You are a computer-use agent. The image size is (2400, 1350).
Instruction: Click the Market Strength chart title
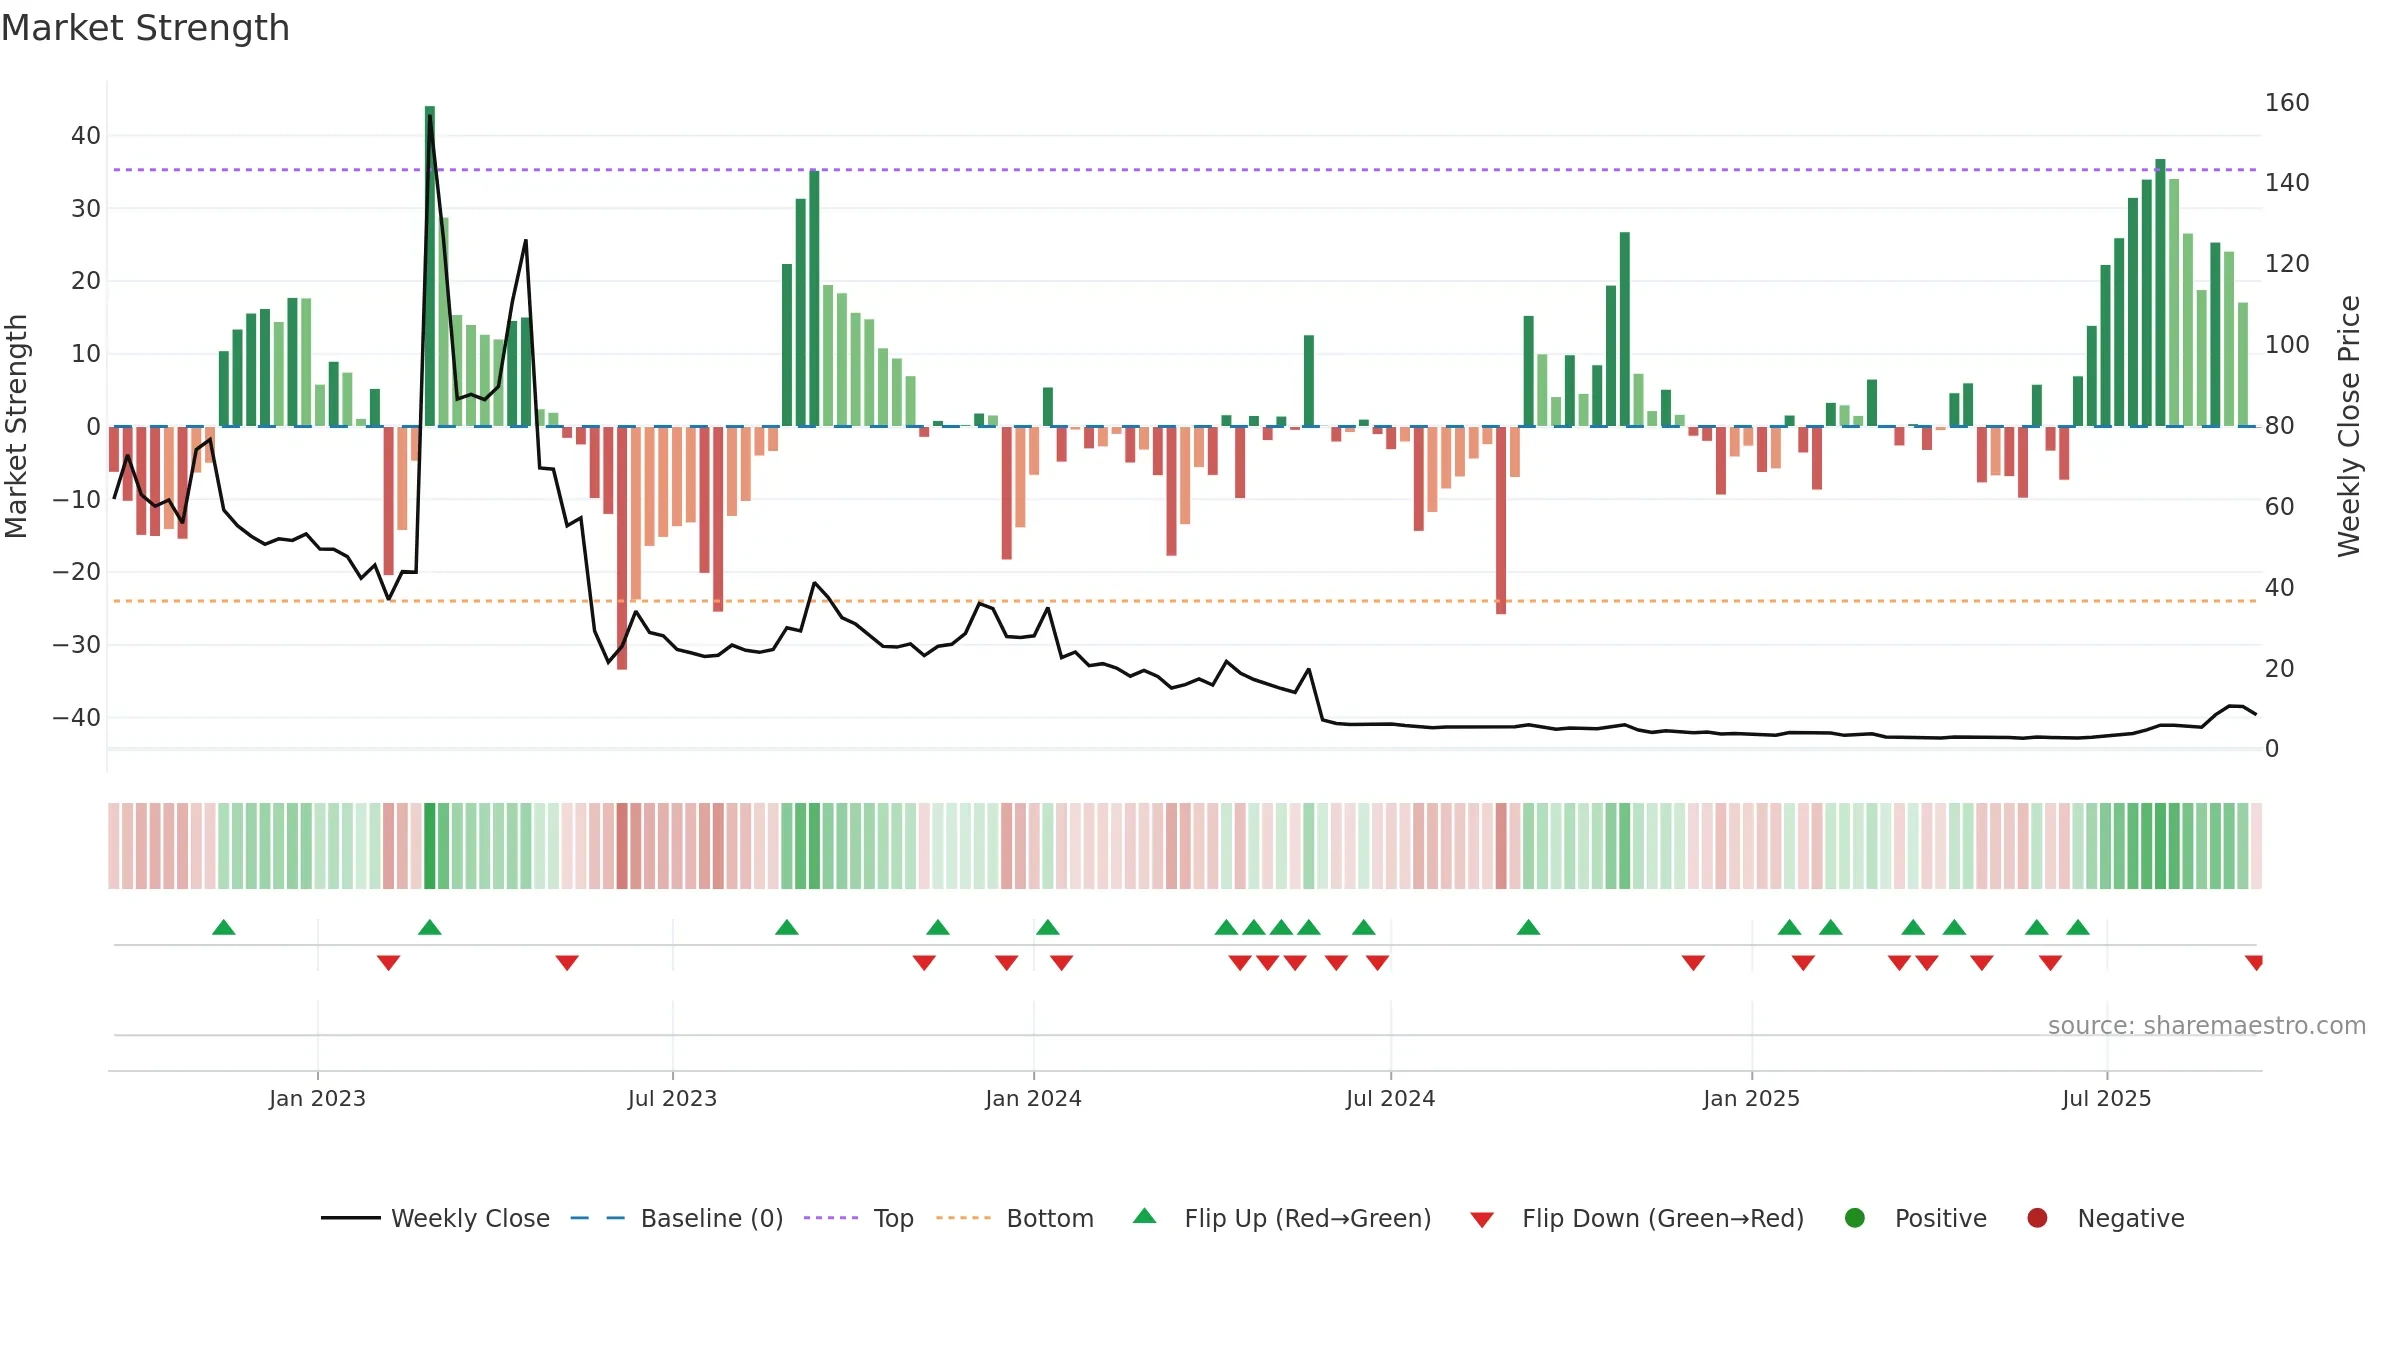tap(146, 28)
